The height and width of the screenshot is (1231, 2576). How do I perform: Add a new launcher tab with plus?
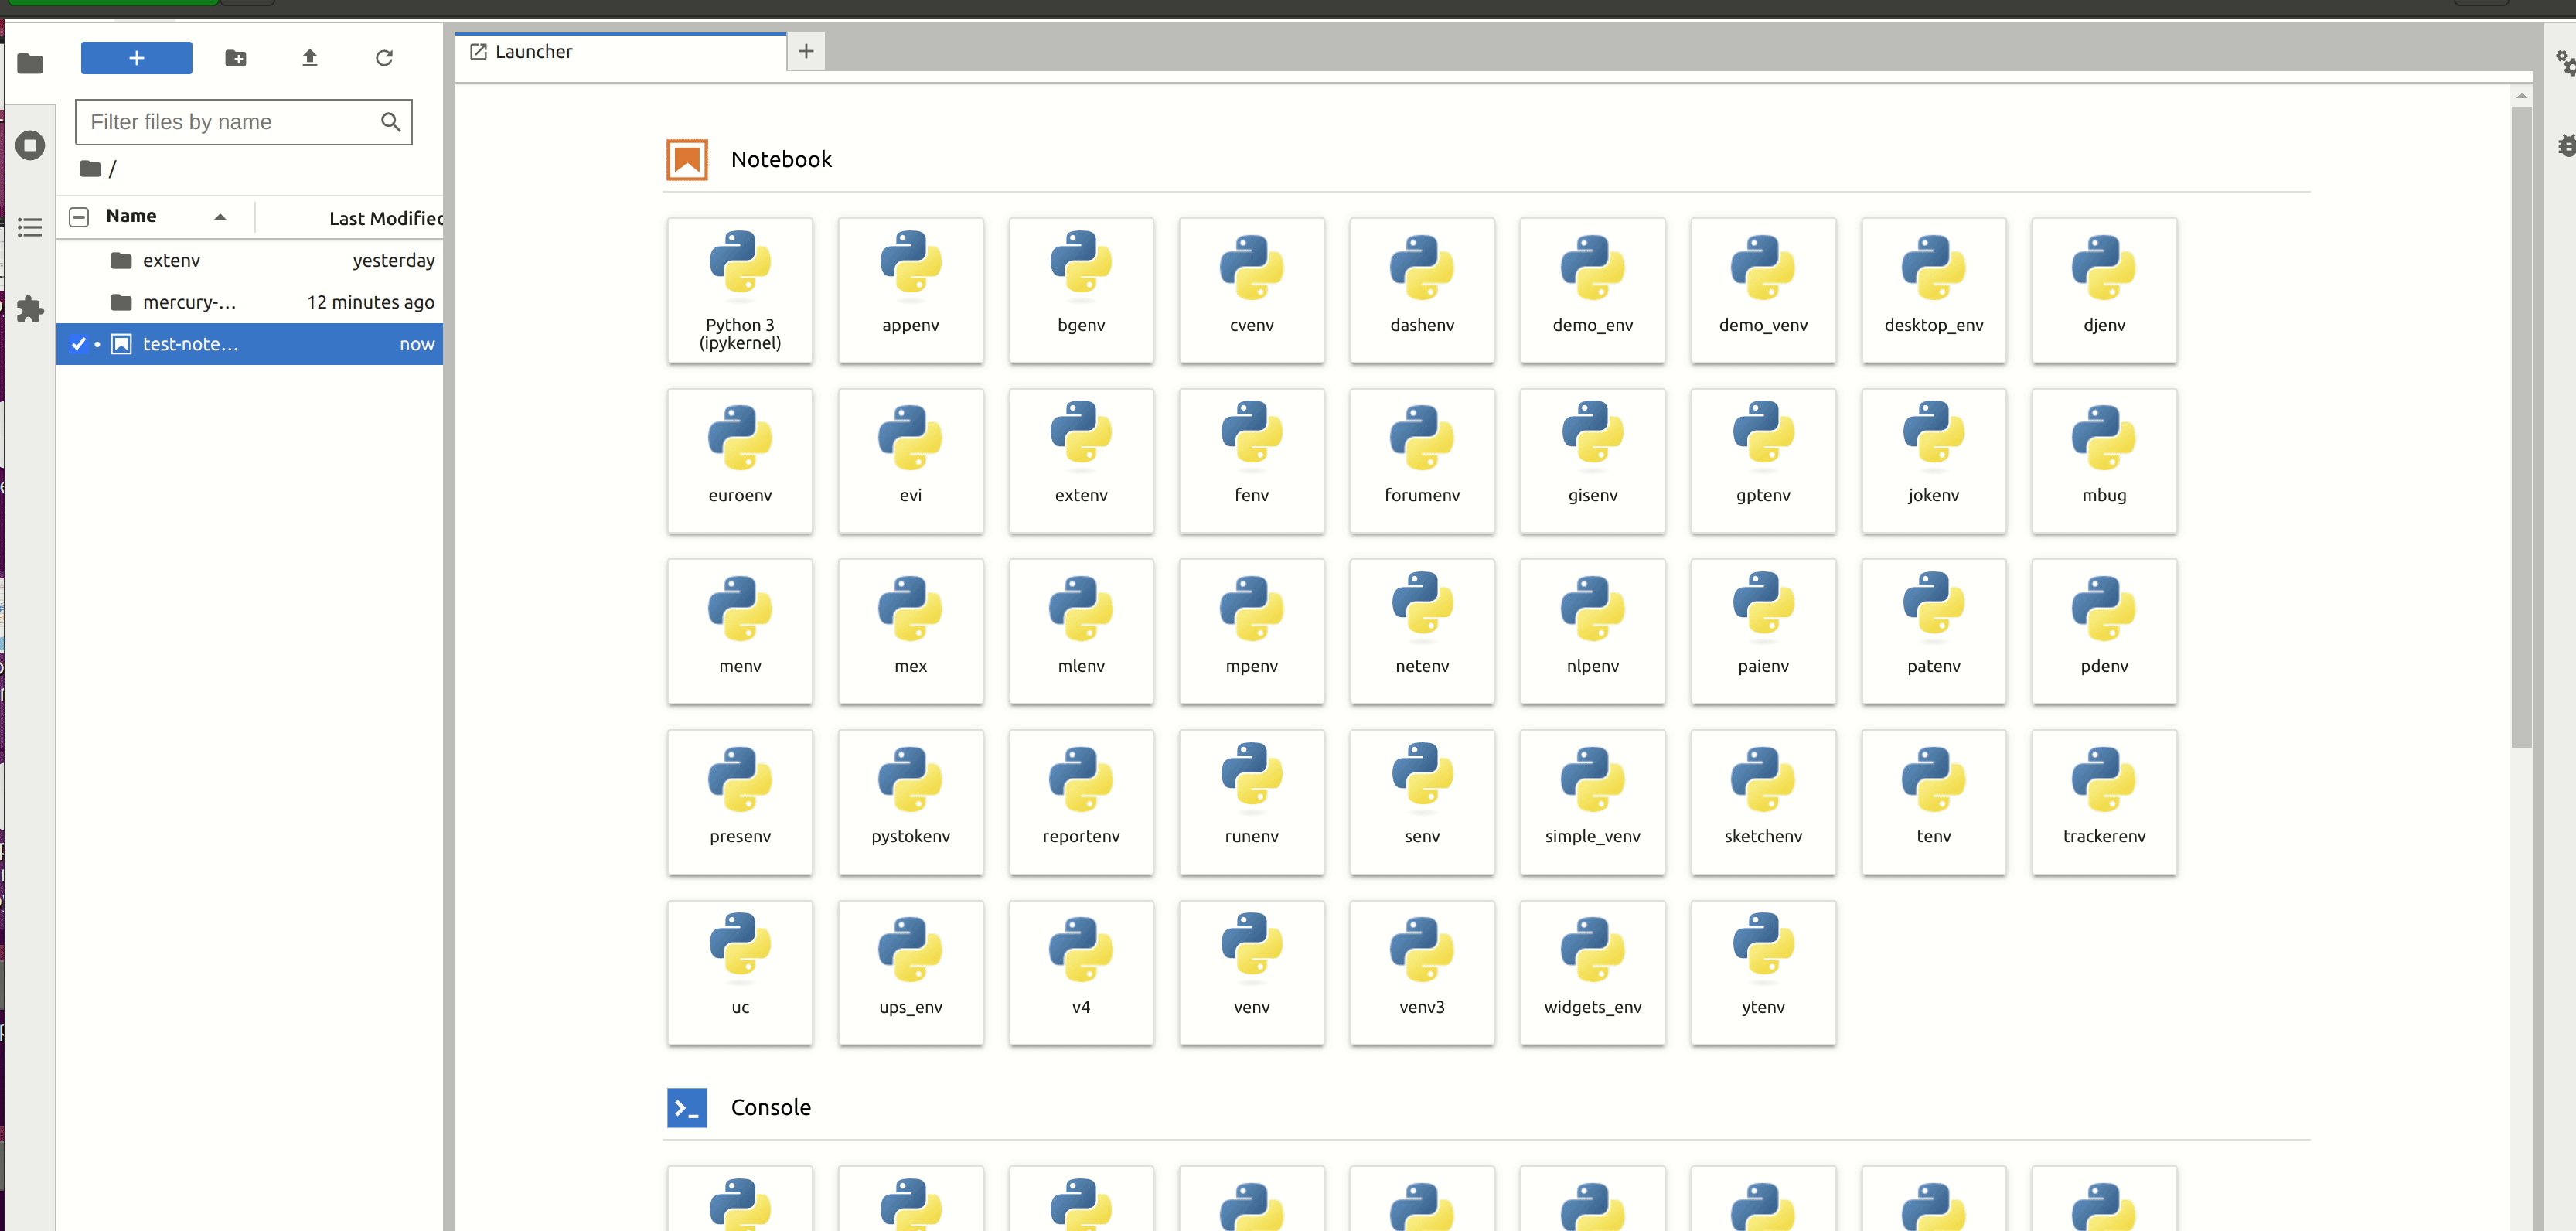click(806, 51)
